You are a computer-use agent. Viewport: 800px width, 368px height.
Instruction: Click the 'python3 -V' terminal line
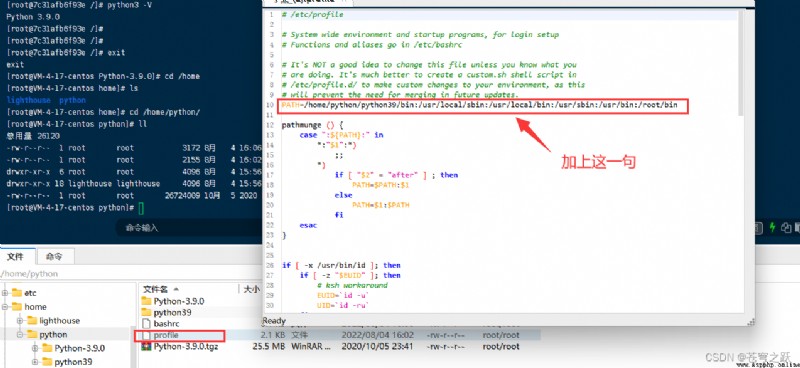pos(79,5)
